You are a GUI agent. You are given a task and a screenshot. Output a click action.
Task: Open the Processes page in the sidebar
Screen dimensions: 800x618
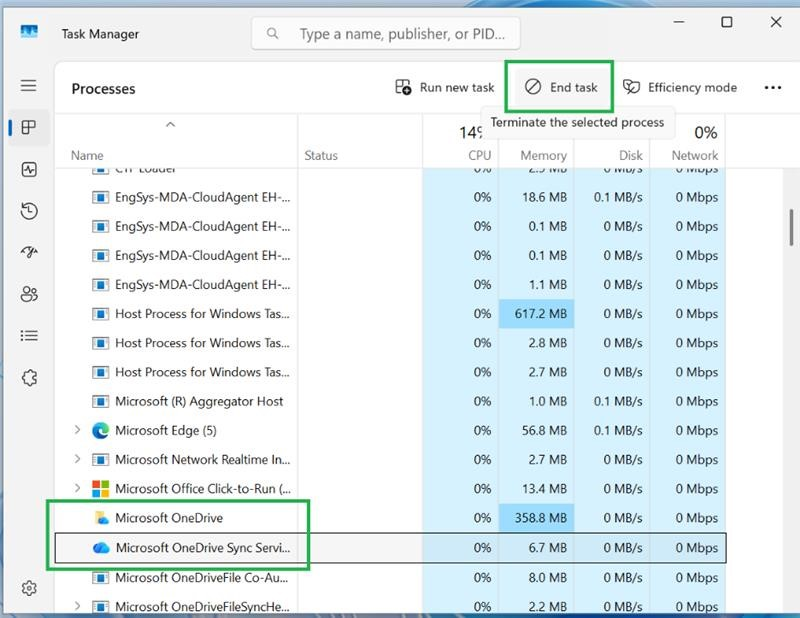tap(29, 127)
